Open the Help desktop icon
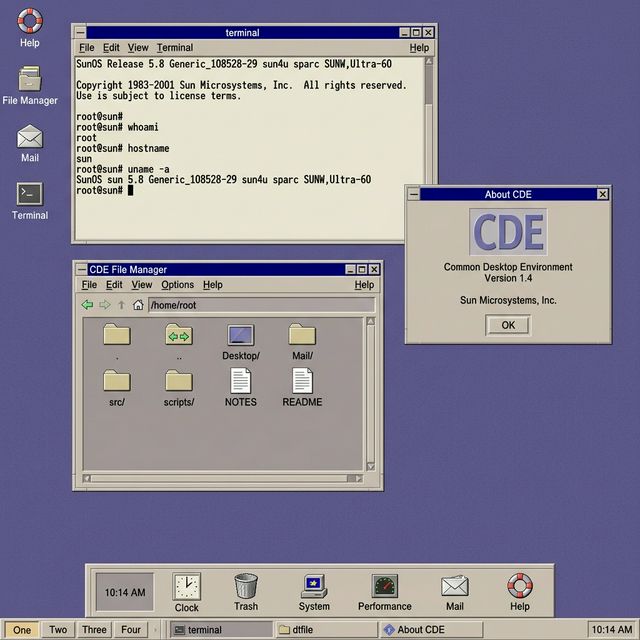The width and height of the screenshot is (640, 640). [30, 28]
